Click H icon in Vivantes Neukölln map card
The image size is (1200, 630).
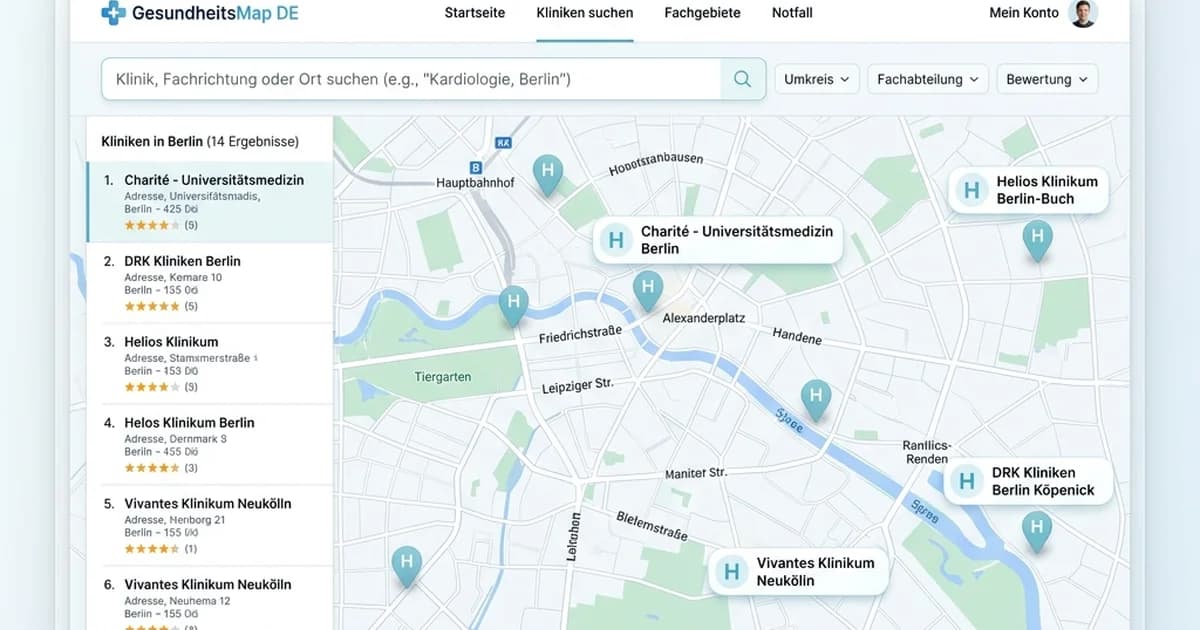(x=731, y=572)
